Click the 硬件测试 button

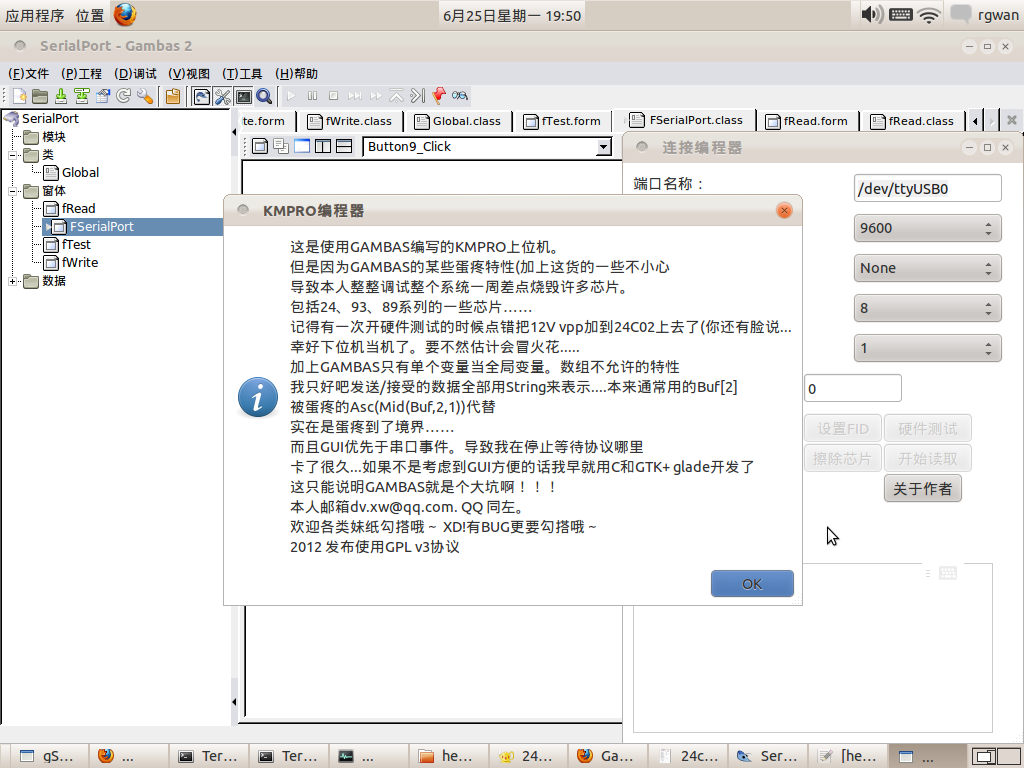click(928, 429)
